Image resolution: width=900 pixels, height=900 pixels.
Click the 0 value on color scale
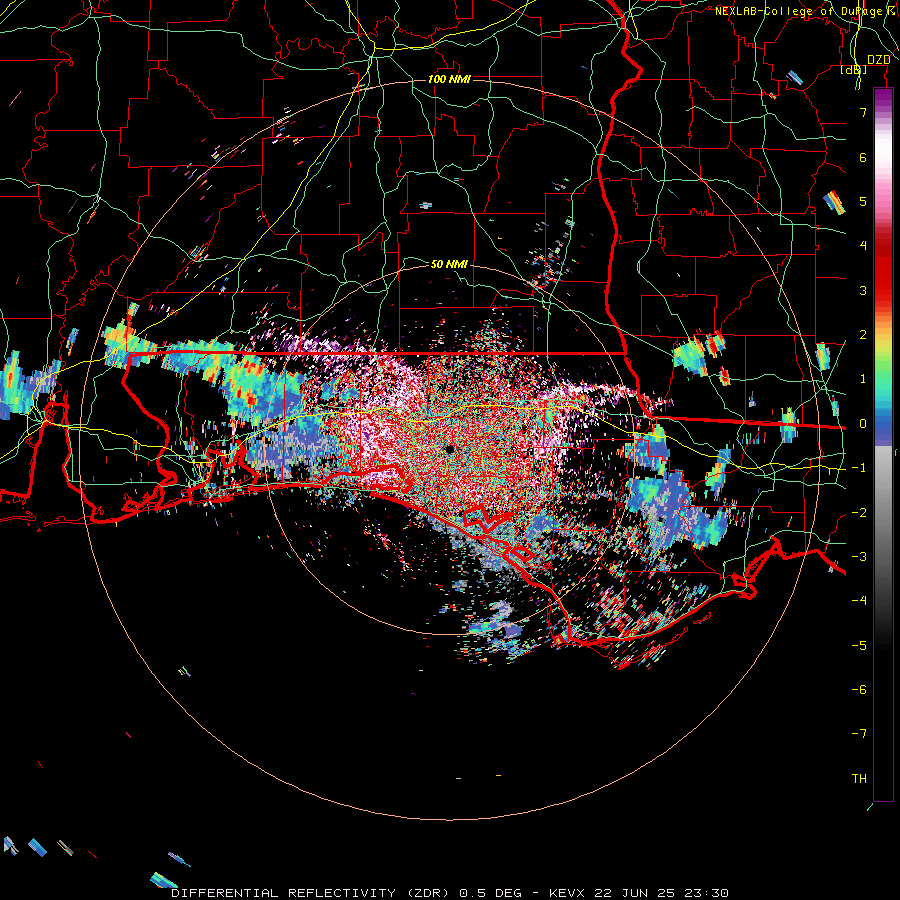click(x=863, y=424)
